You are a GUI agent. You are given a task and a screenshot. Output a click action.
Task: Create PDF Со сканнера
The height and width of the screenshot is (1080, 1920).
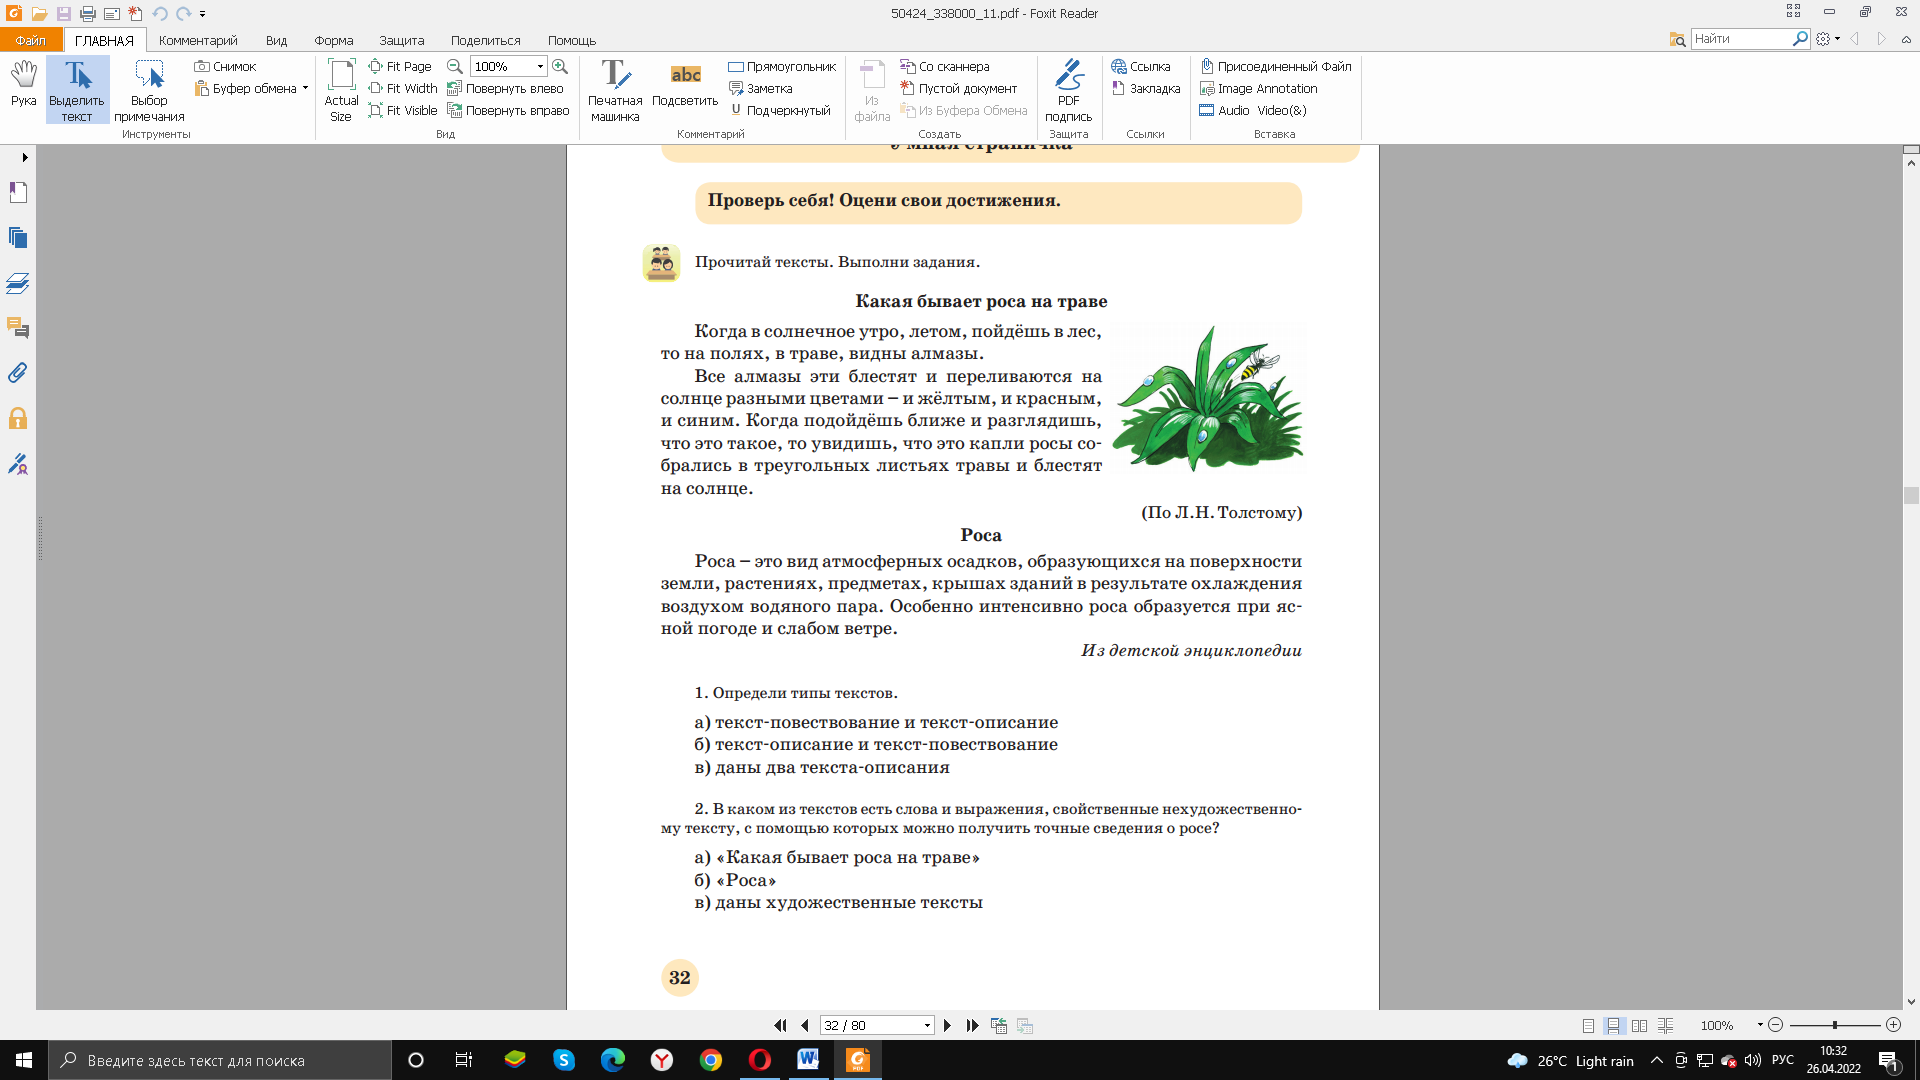point(945,66)
